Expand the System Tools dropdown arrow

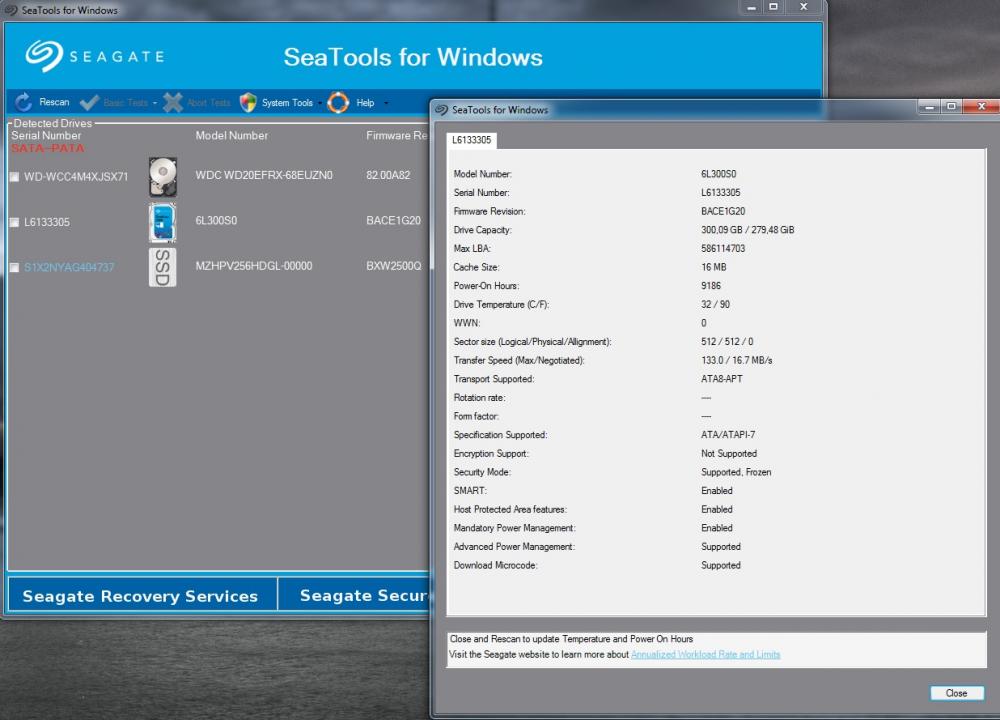(320, 103)
